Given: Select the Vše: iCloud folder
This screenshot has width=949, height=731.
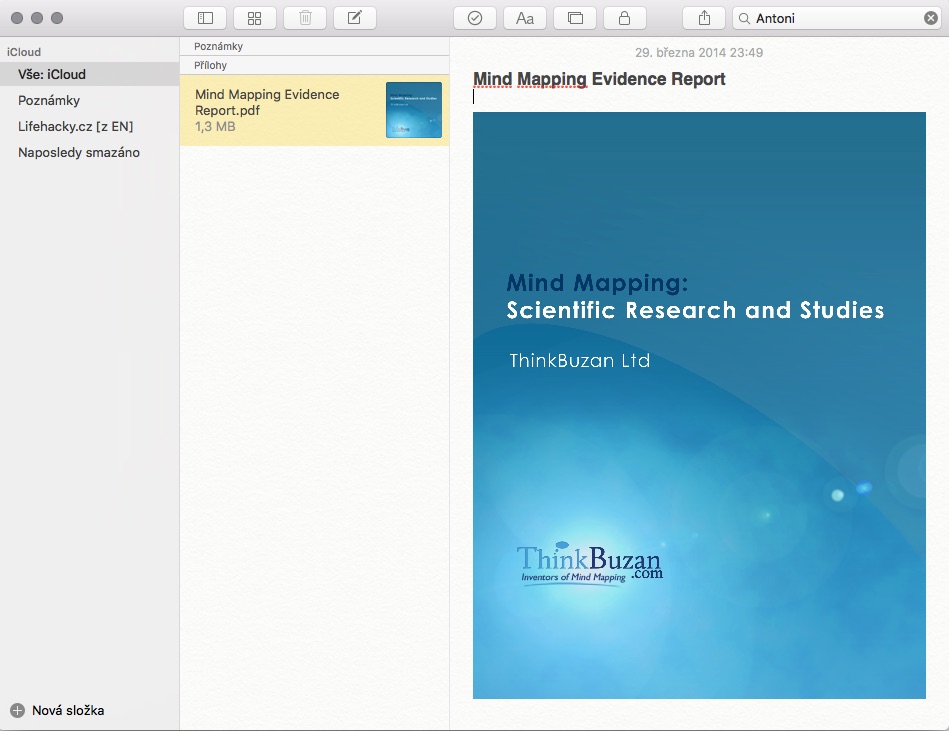Looking at the screenshot, I should point(90,74).
